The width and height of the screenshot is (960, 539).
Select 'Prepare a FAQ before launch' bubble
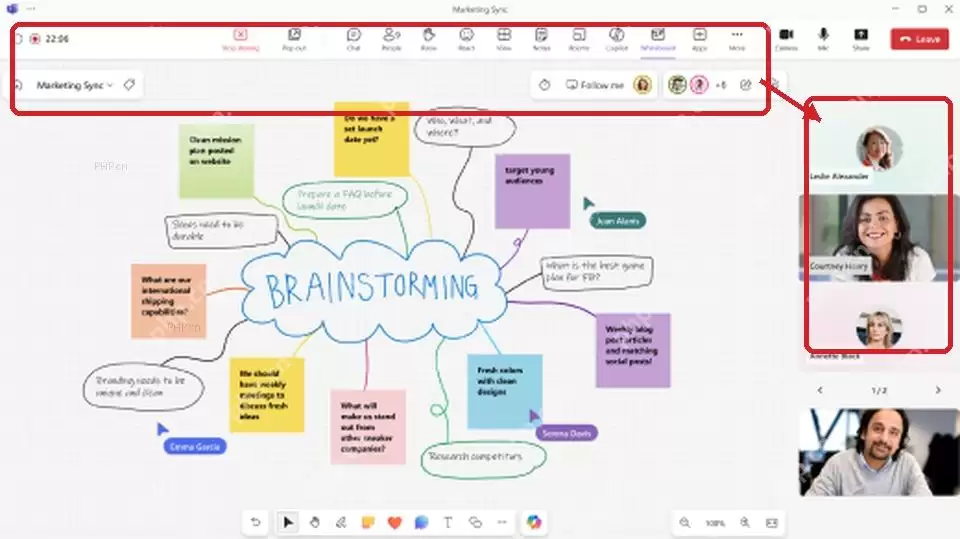click(x=345, y=200)
